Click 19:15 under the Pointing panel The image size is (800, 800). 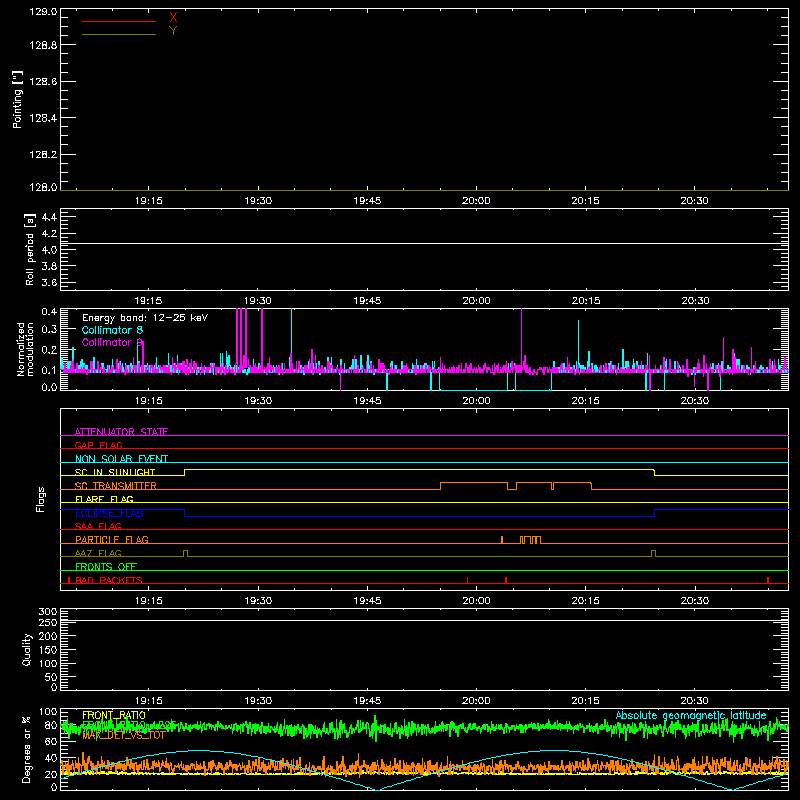148,201
